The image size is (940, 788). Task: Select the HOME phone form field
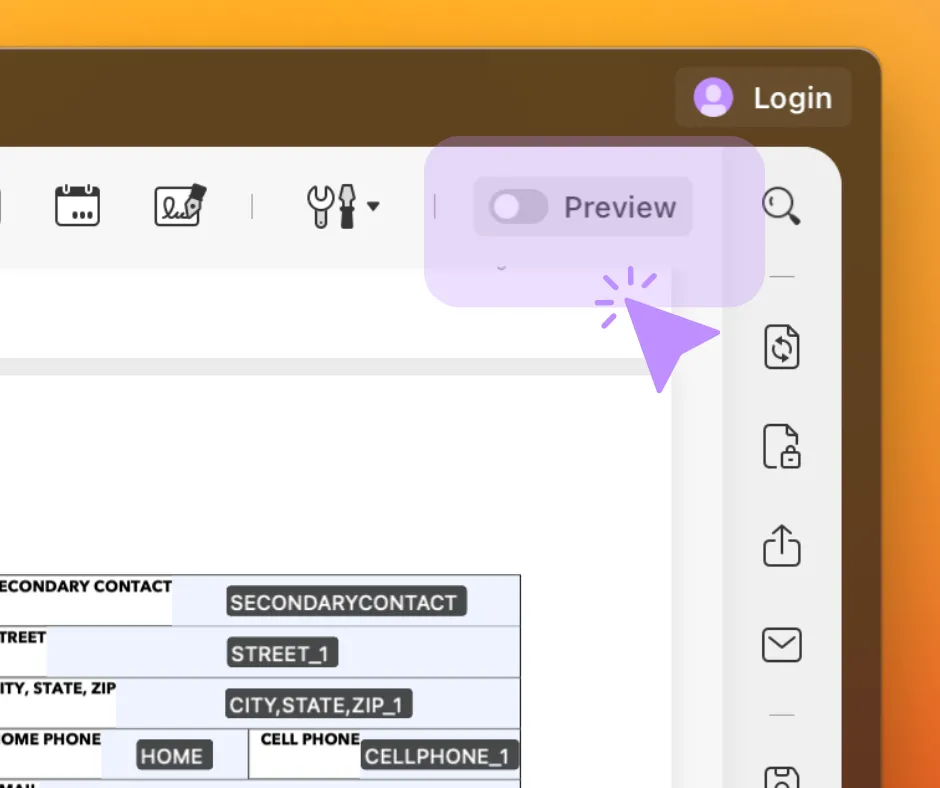(x=172, y=755)
